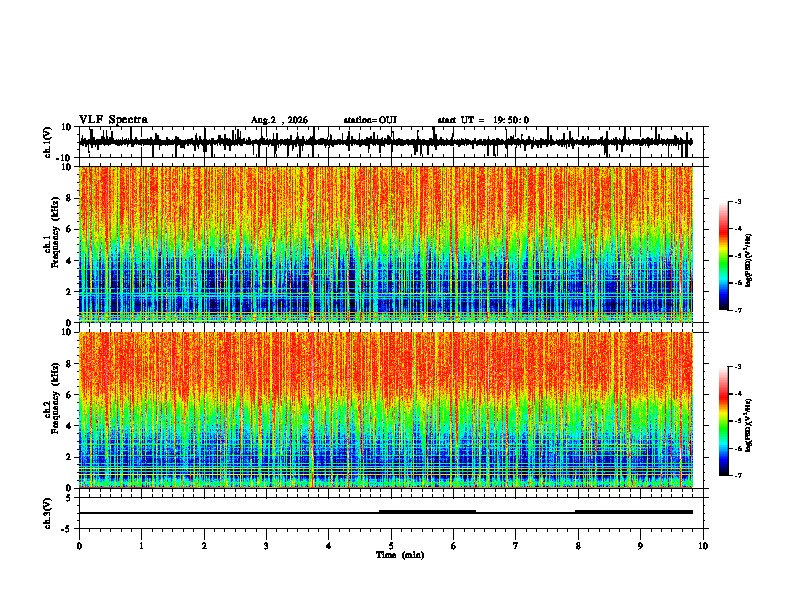Click the ch.2 spectrogram color bar

tap(723, 421)
